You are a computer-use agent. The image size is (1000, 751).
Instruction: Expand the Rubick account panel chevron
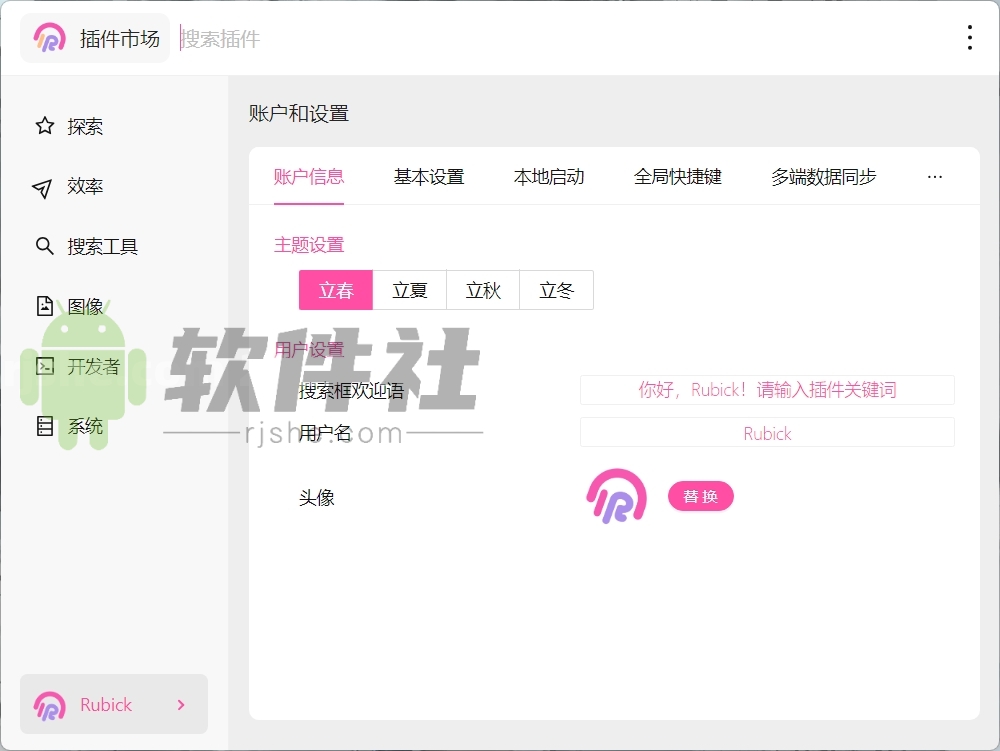pos(180,704)
